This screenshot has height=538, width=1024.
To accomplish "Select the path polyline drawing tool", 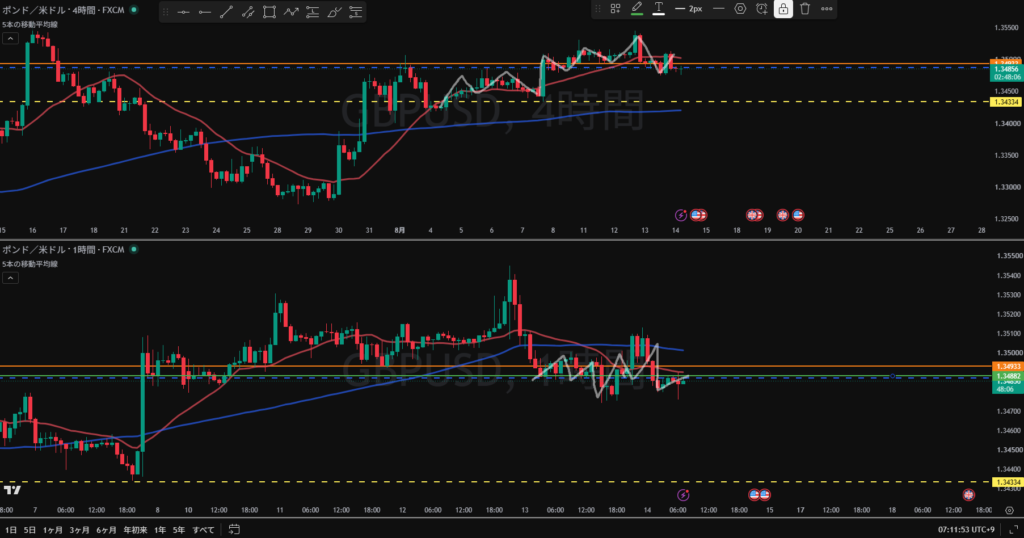I will (x=291, y=12).
